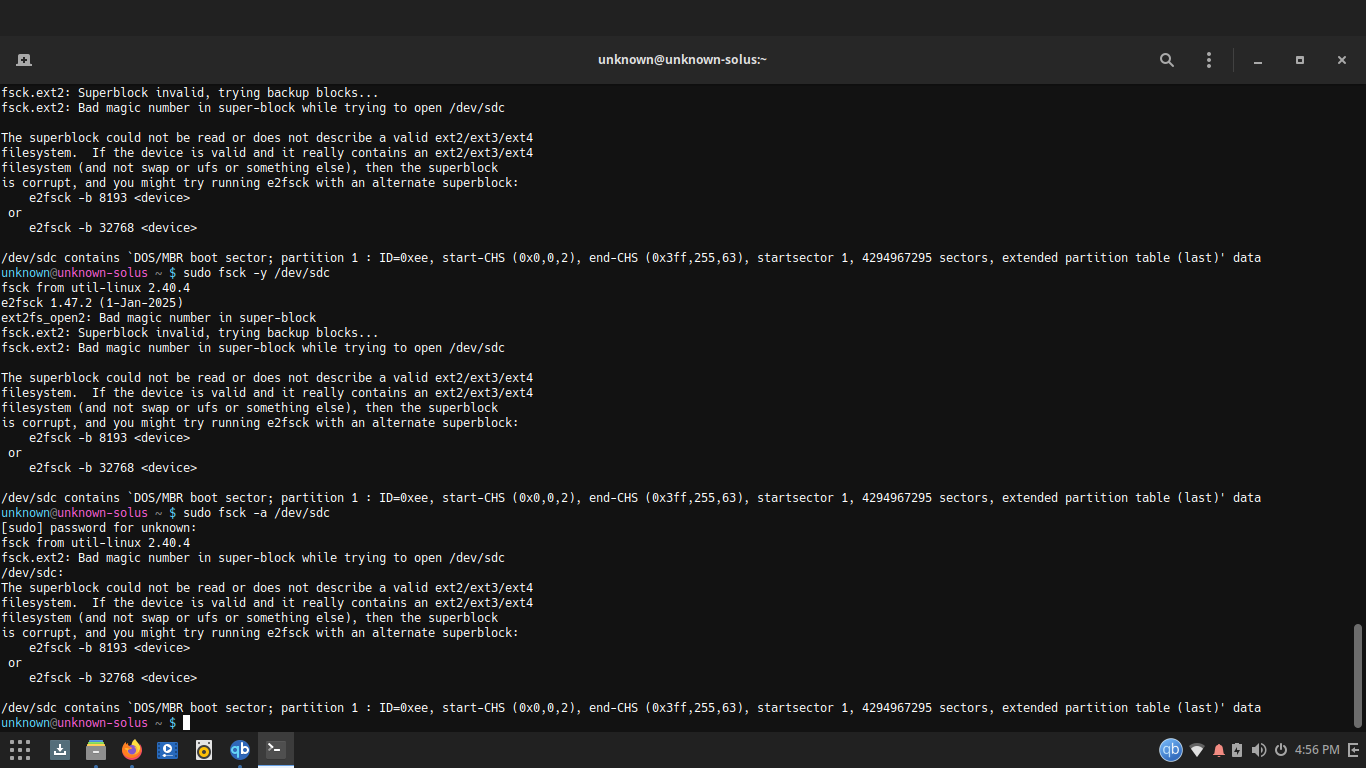This screenshot has width=1366, height=768.
Task: Open the volume control in the tray
Action: click(x=1258, y=750)
